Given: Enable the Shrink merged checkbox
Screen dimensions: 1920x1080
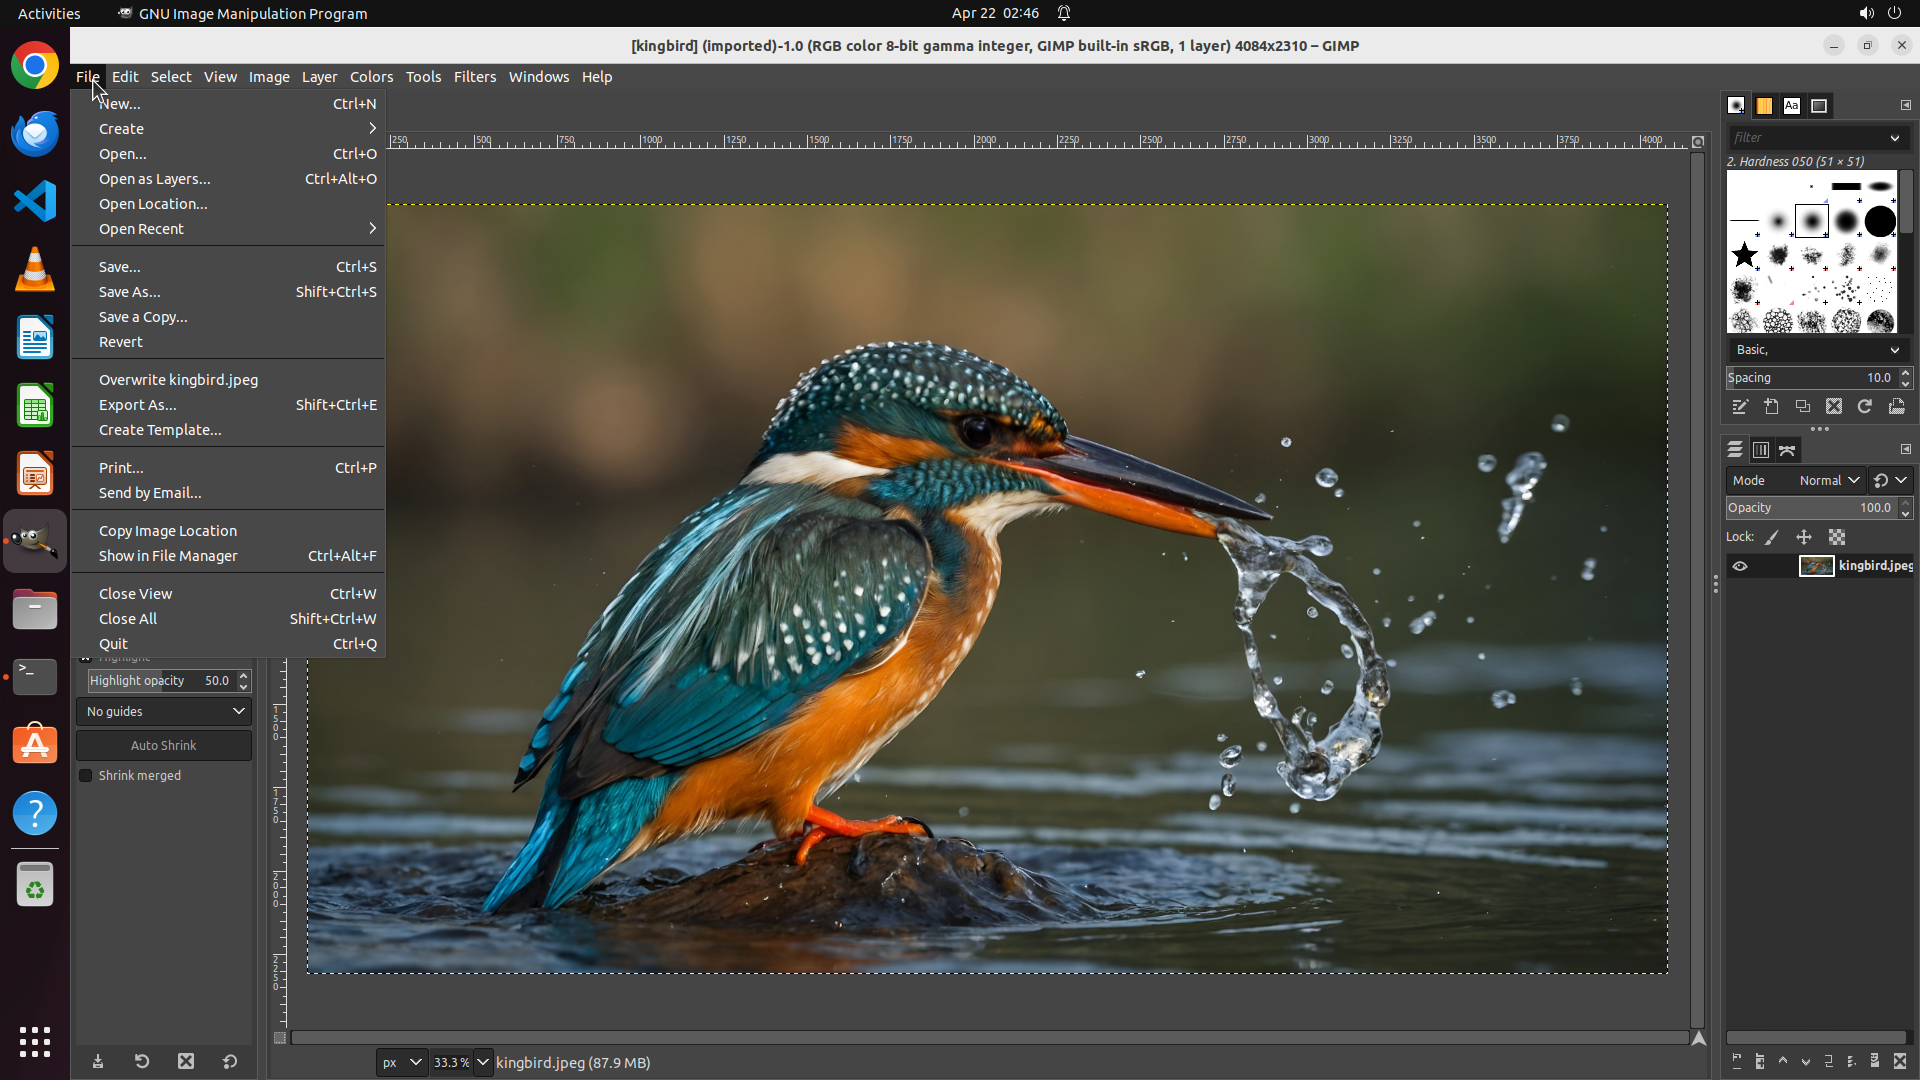Looking at the screenshot, I should coord(86,776).
